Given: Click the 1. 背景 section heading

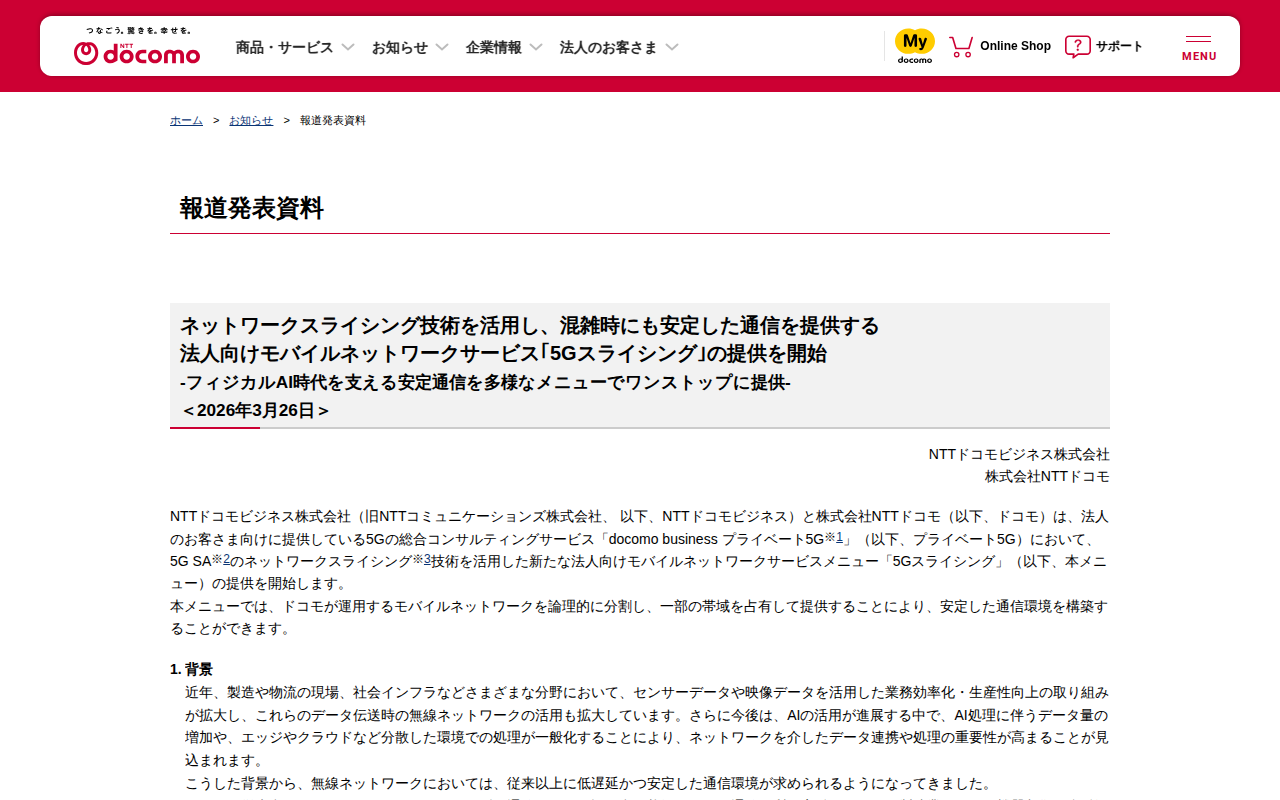Looking at the screenshot, I should tap(191, 669).
